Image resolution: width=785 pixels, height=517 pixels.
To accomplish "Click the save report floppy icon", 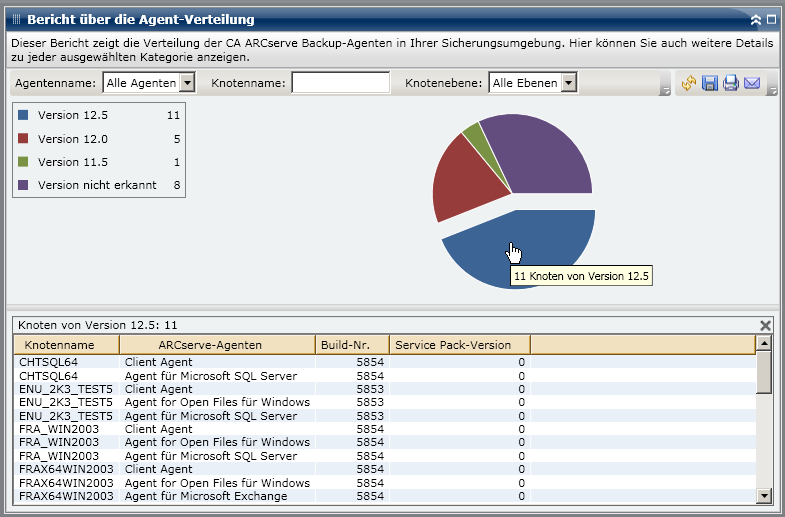I will pos(710,83).
